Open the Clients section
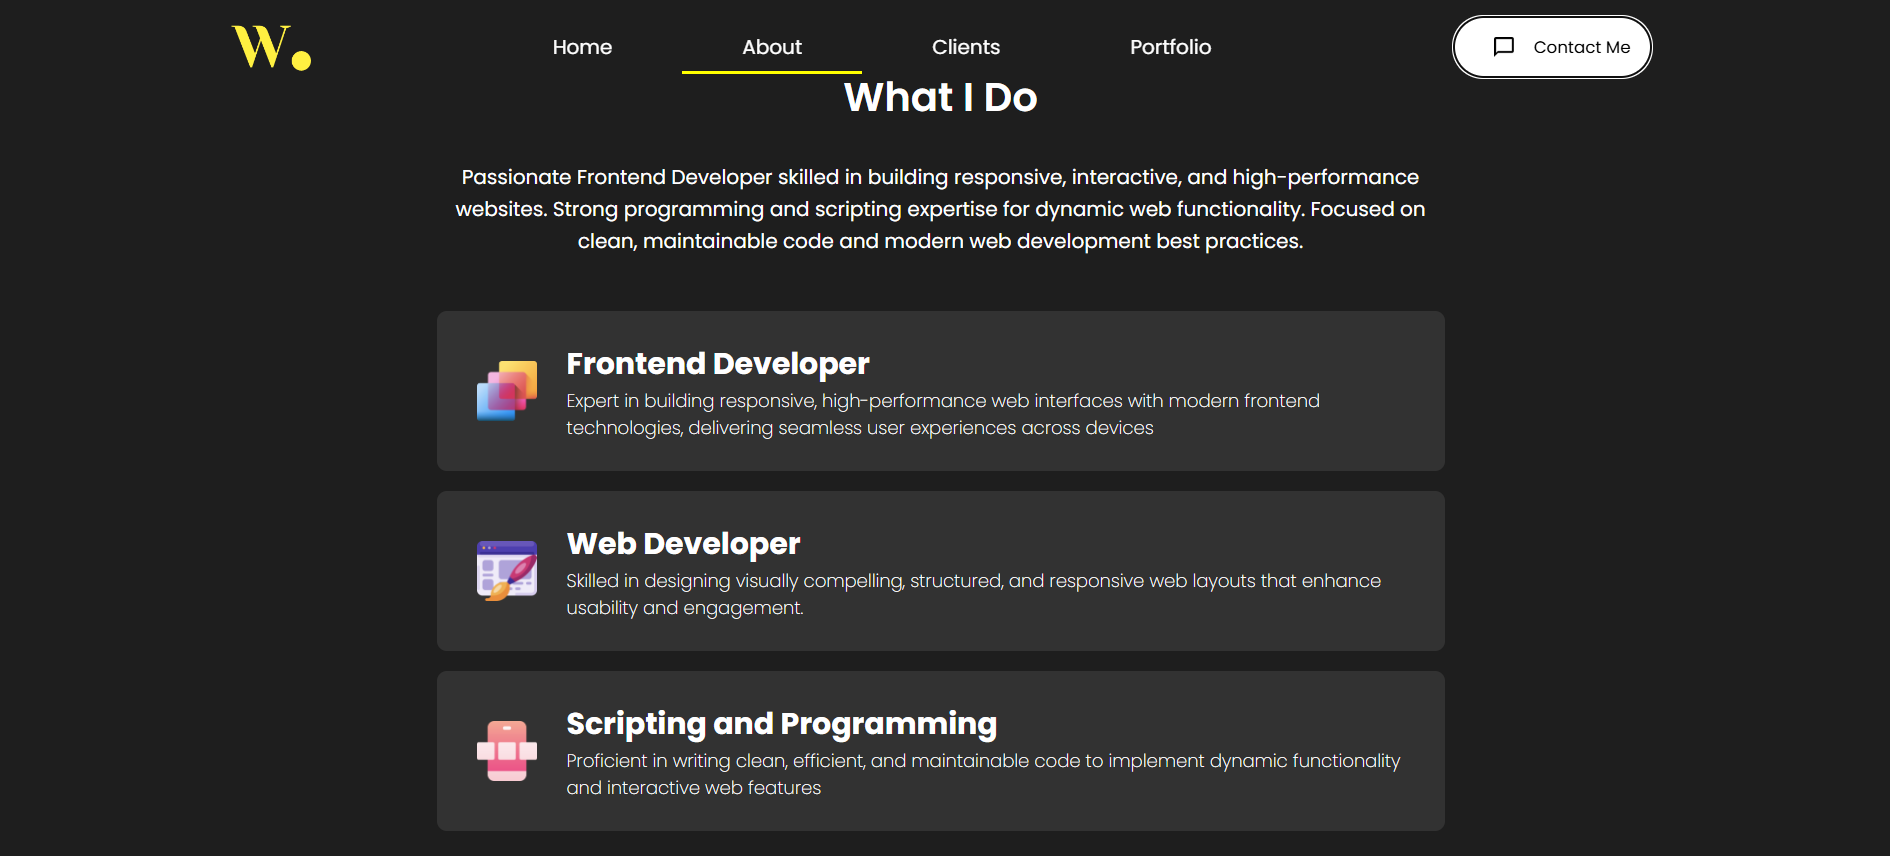 click(965, 47)
